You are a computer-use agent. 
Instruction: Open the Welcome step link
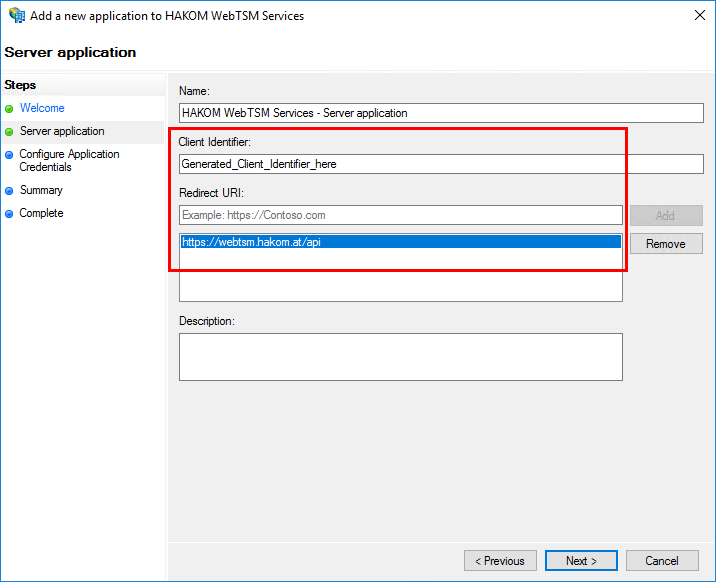[x=42, y=108]
